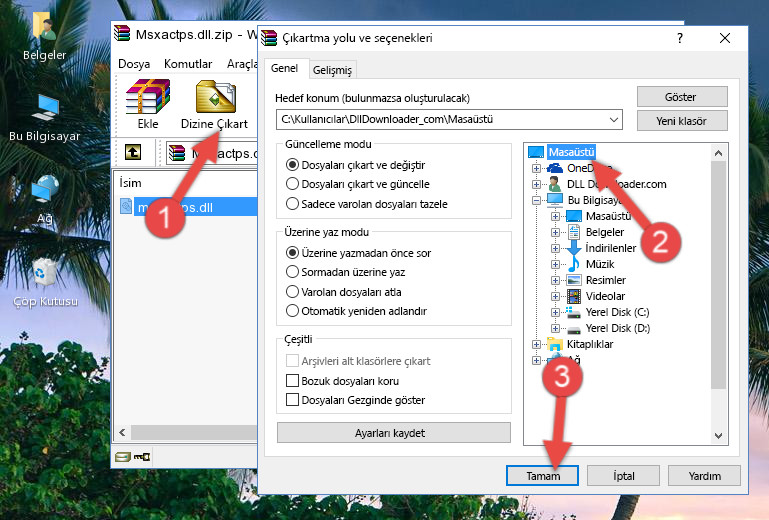Click the Yerel Disk (D:) drive icon
The height and width of the screenshot is (520, 769).
[573, 328]
